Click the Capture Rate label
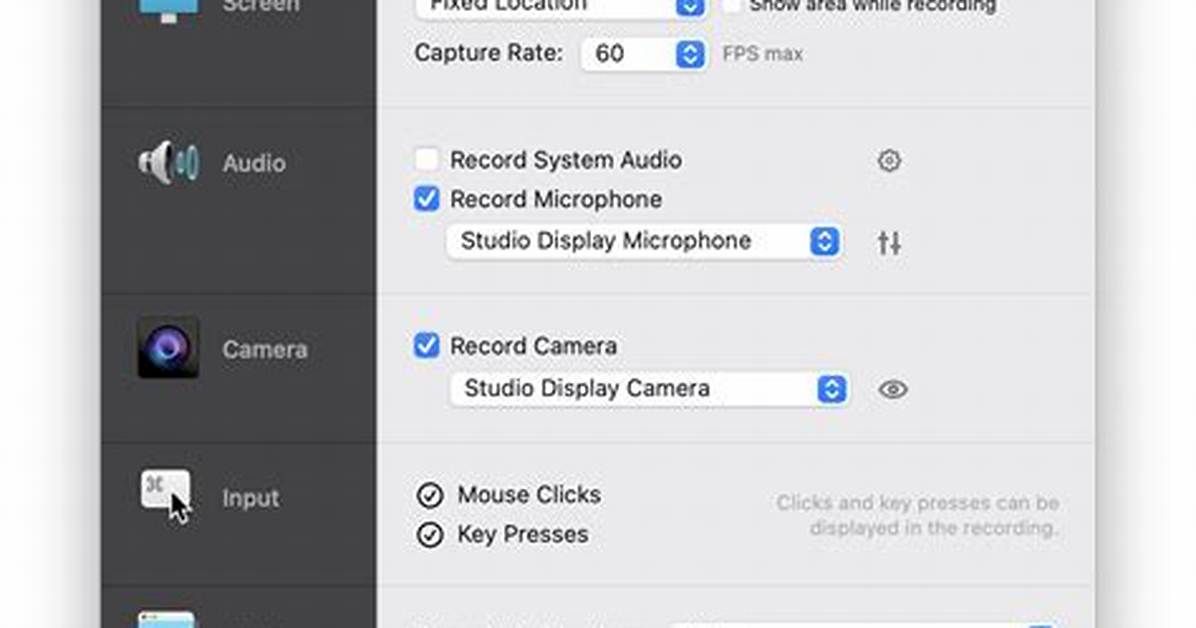The height and width of the screenshot is (628, 1196). click(489, 53)
